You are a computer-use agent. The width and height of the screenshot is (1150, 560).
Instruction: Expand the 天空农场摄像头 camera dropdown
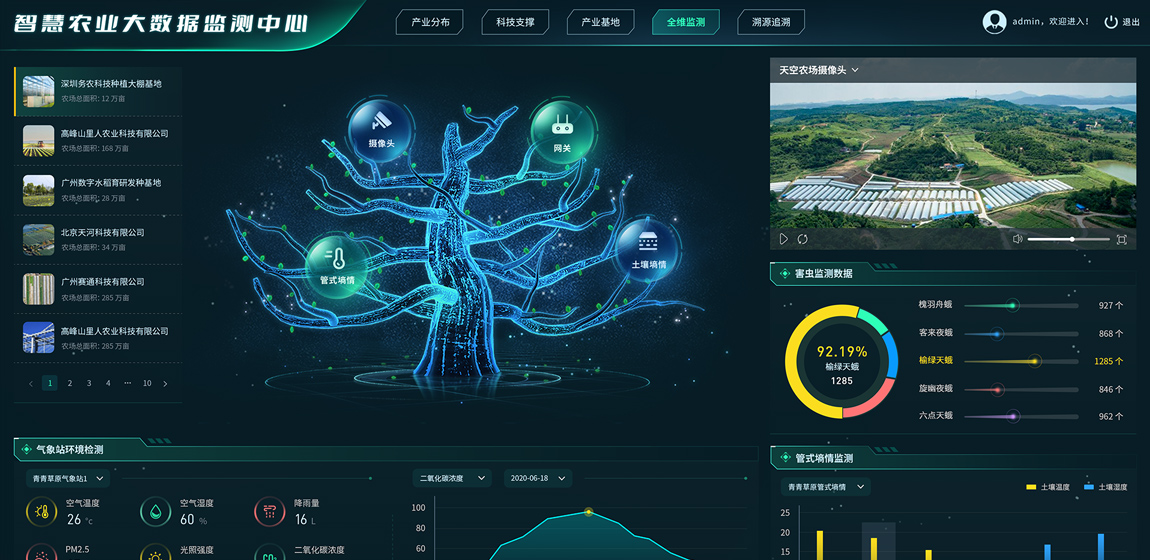pyautogui.click(x=855, y=70)
